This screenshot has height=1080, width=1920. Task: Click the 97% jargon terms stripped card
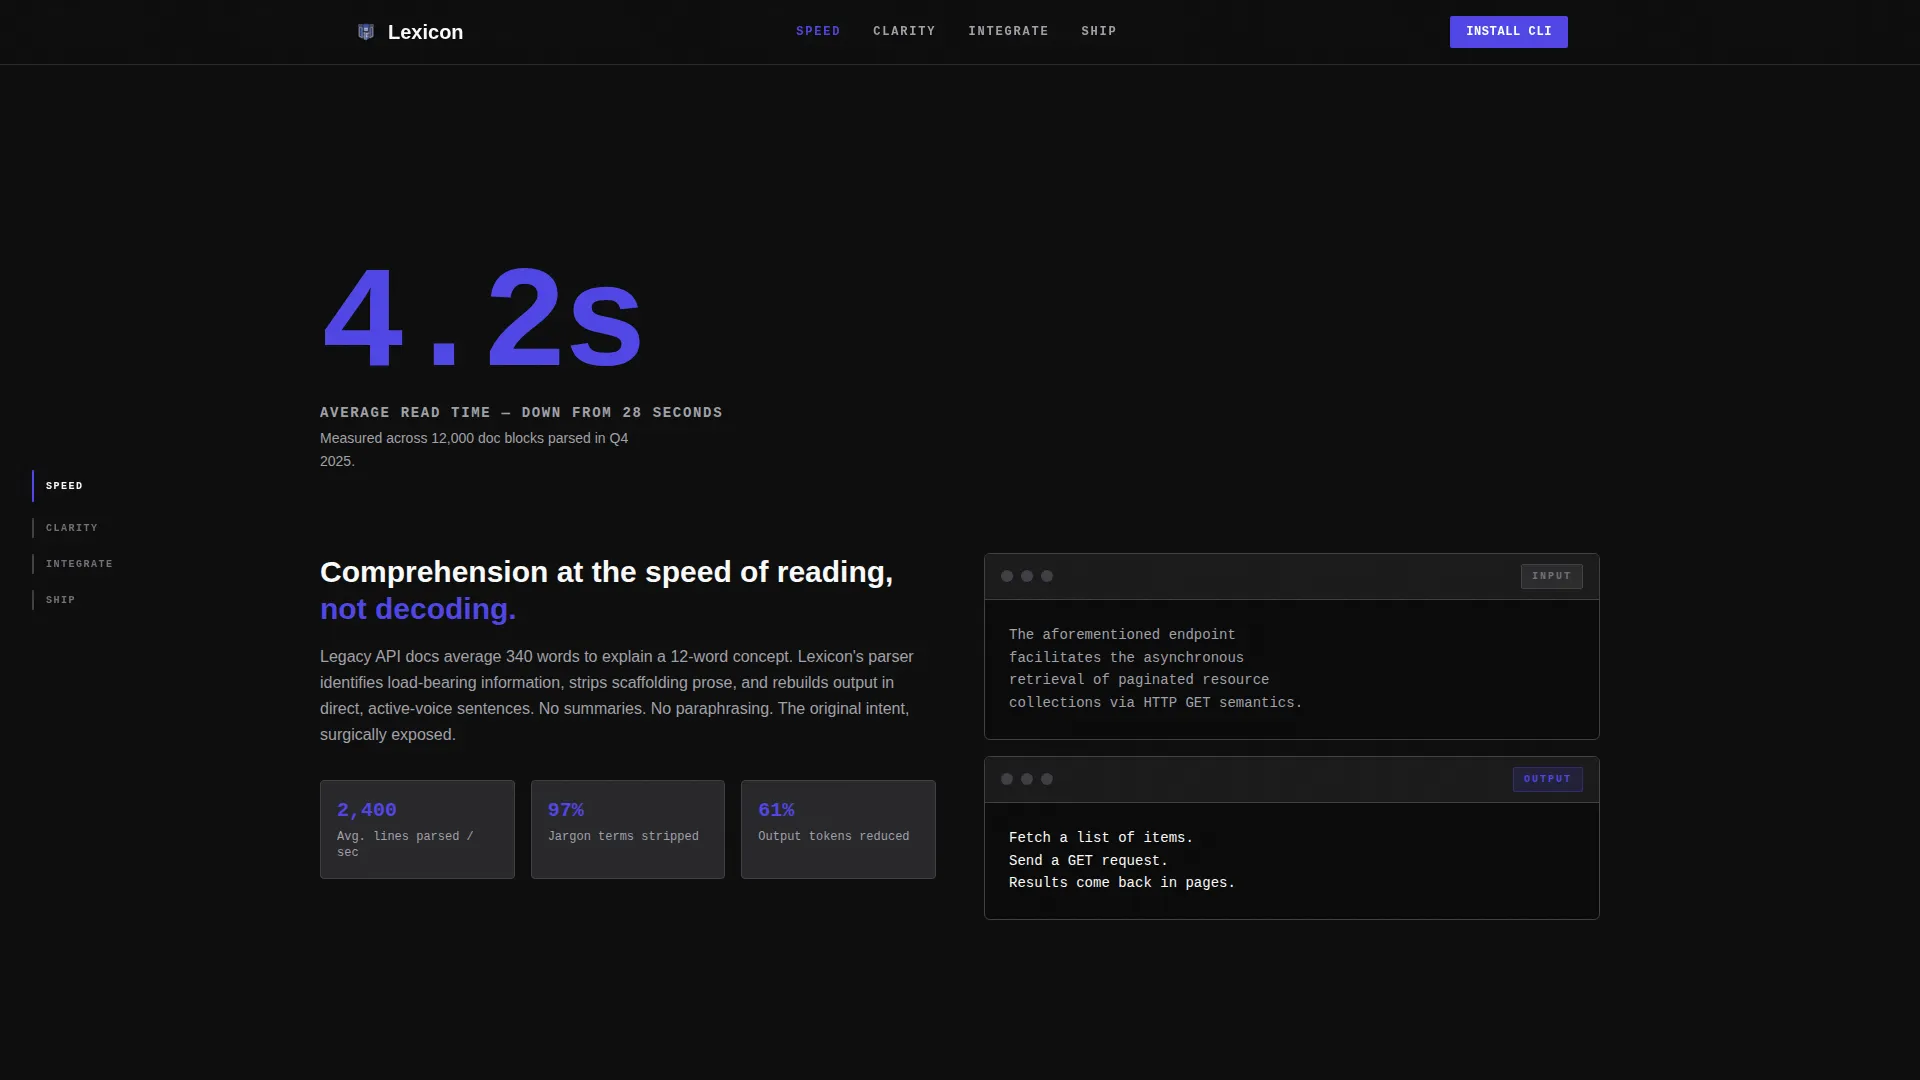pyautogui.click(x=628, y=829)
